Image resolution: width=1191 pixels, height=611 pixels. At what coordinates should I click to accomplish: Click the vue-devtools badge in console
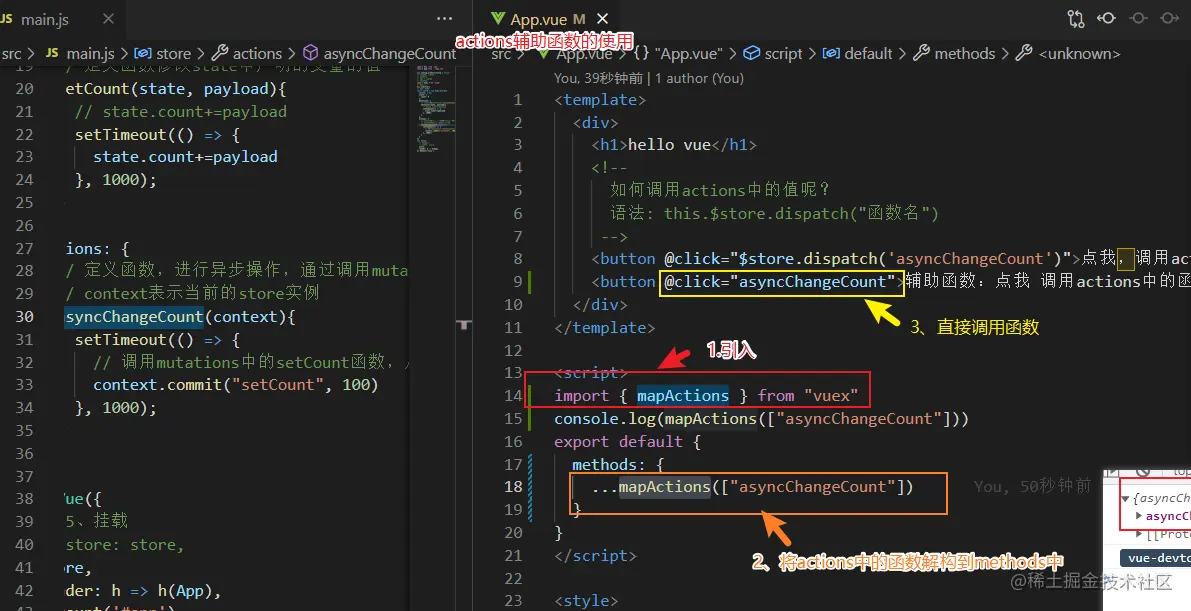1155,558
